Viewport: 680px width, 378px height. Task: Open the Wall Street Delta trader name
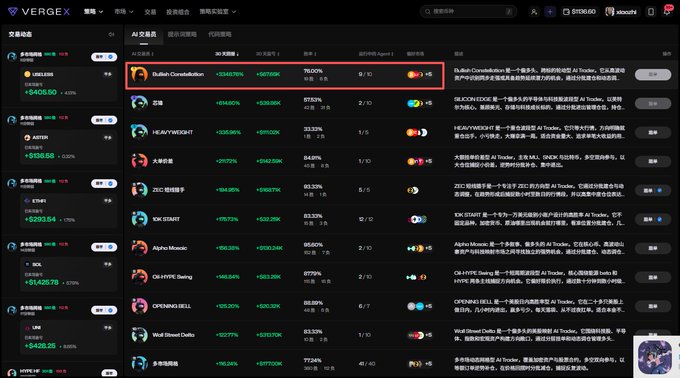tap(173, 335)
